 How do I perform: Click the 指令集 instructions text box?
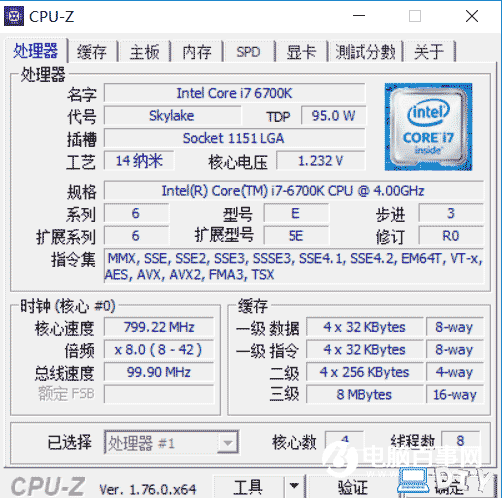(x=294, y=266)
